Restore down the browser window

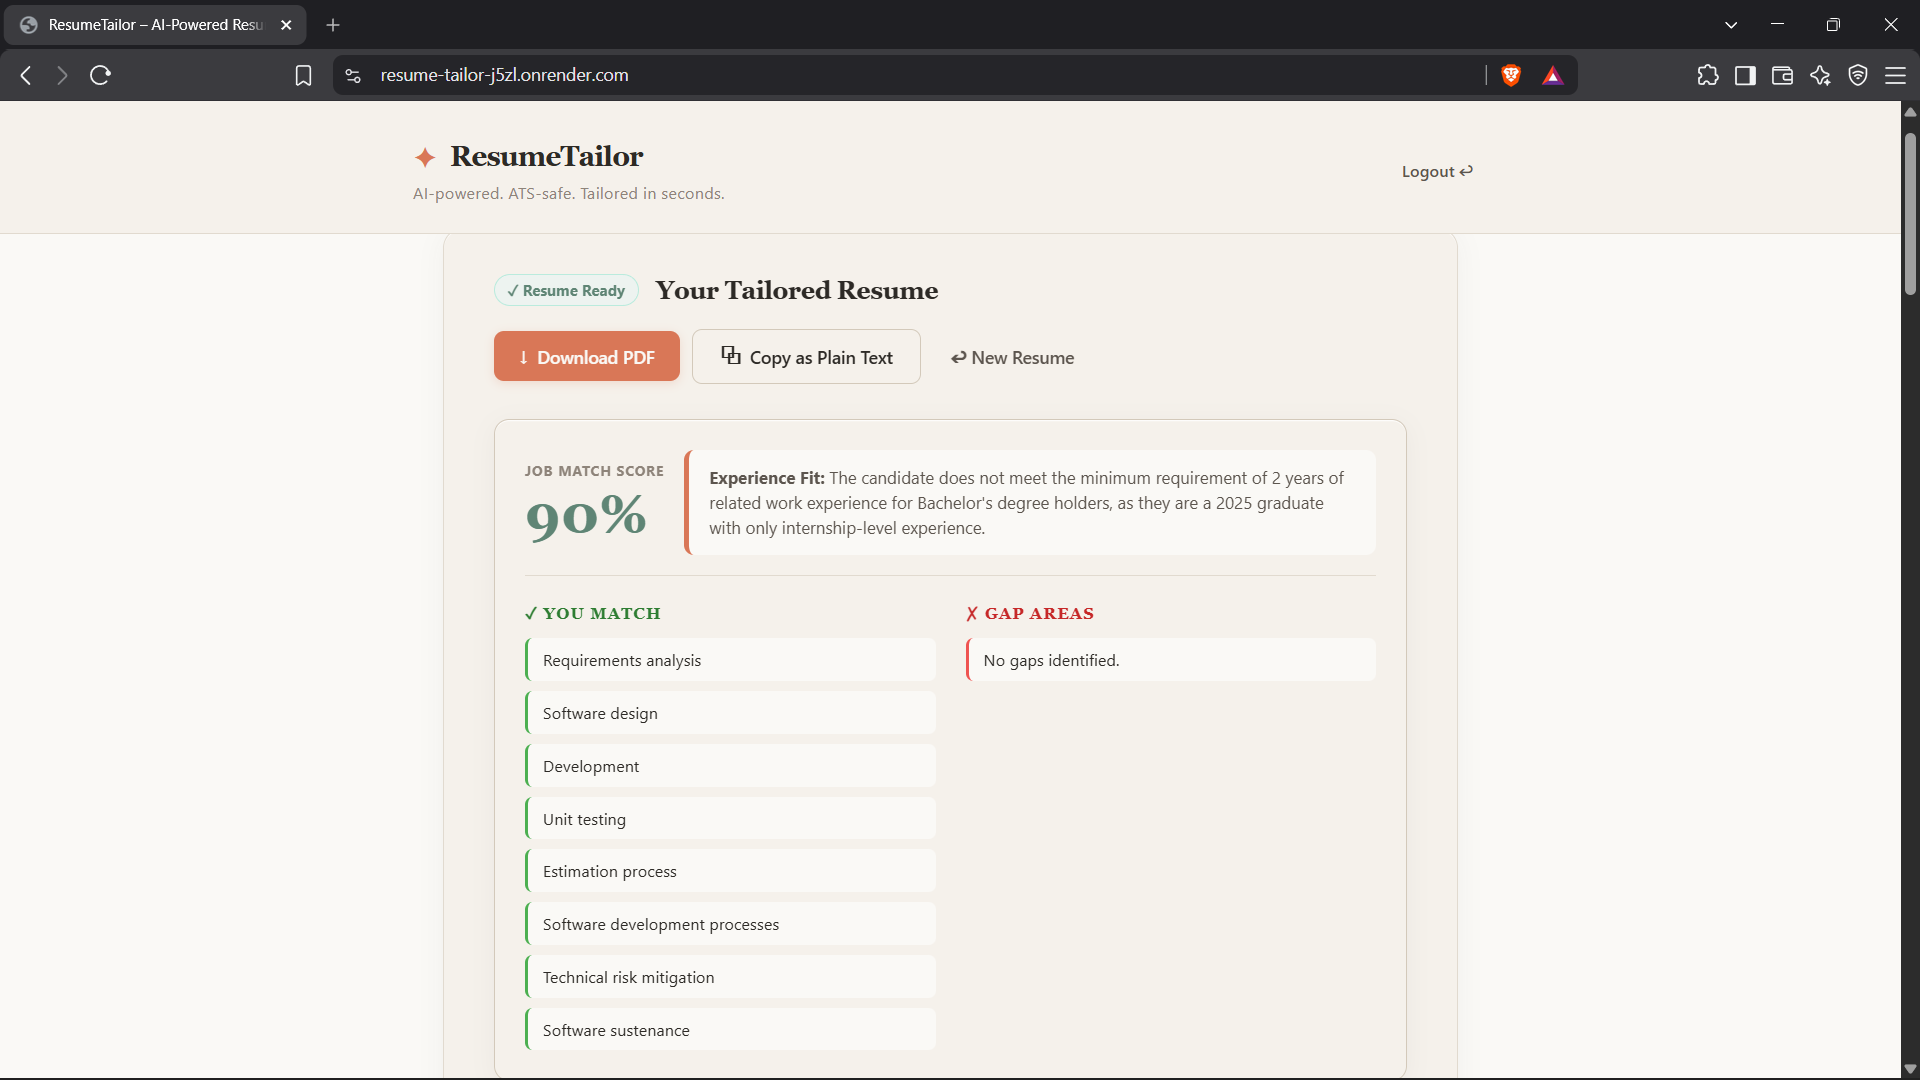pyautogui.click(x=1833, y=25)
